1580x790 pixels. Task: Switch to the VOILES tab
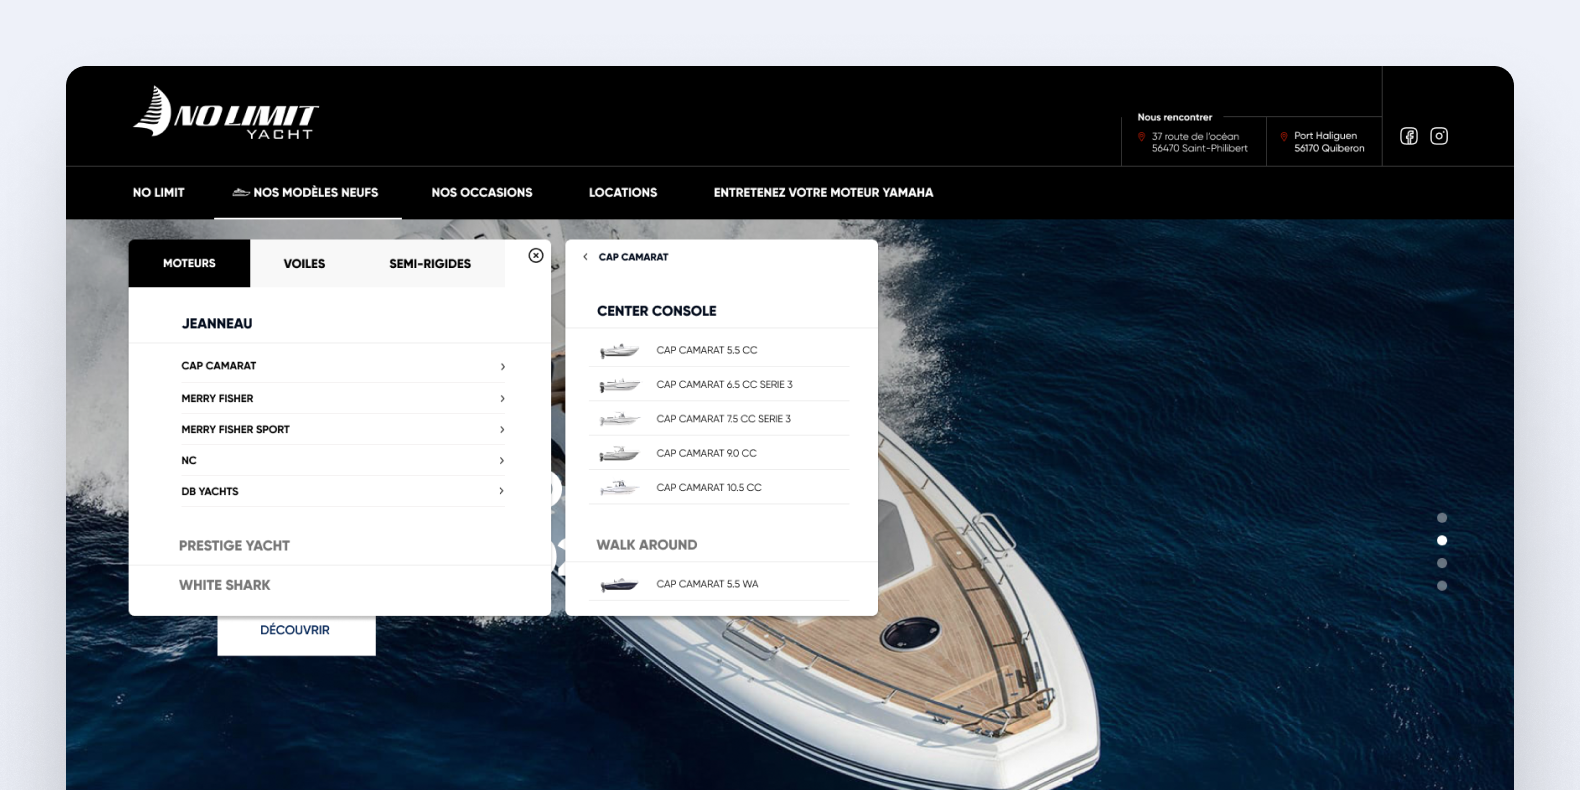304,264
